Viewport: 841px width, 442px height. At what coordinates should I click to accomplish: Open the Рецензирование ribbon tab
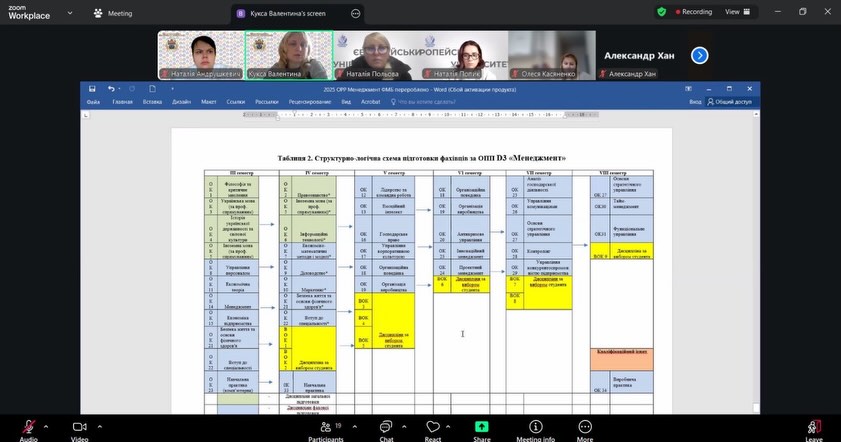[x=310, y=102]
